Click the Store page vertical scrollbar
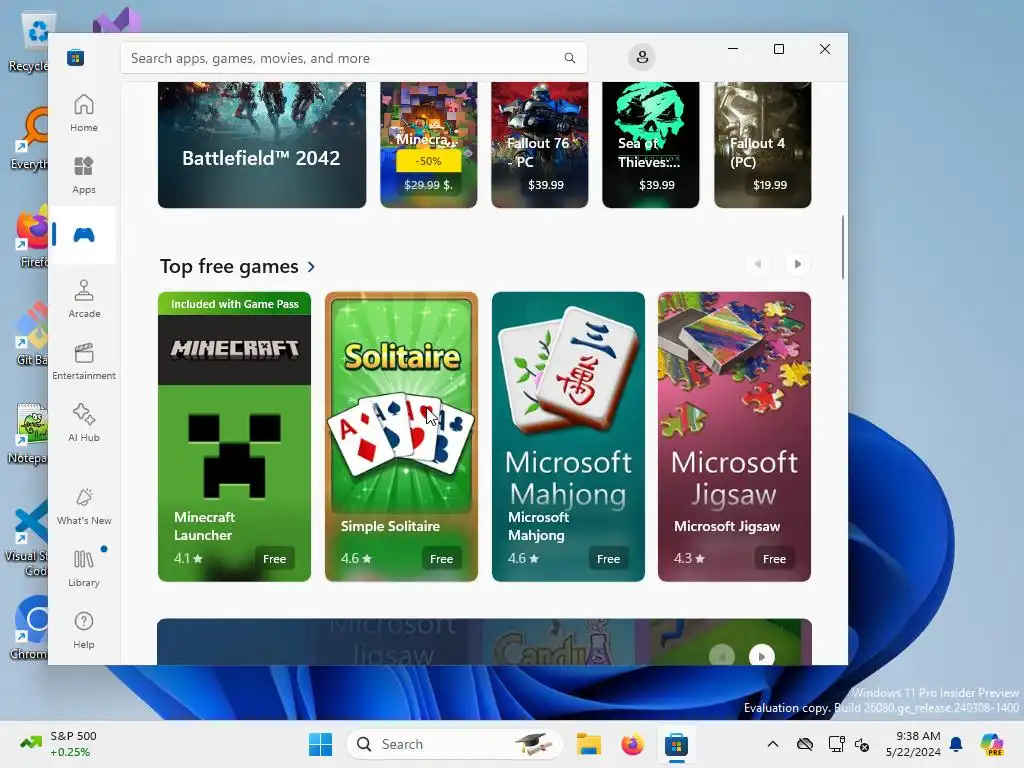 click(842, 248)
